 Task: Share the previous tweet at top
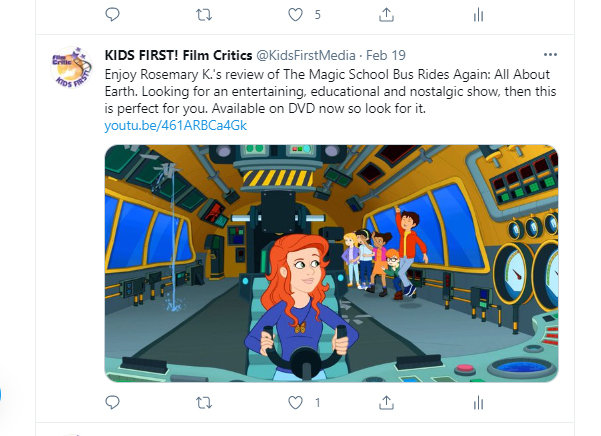(386, 15)
